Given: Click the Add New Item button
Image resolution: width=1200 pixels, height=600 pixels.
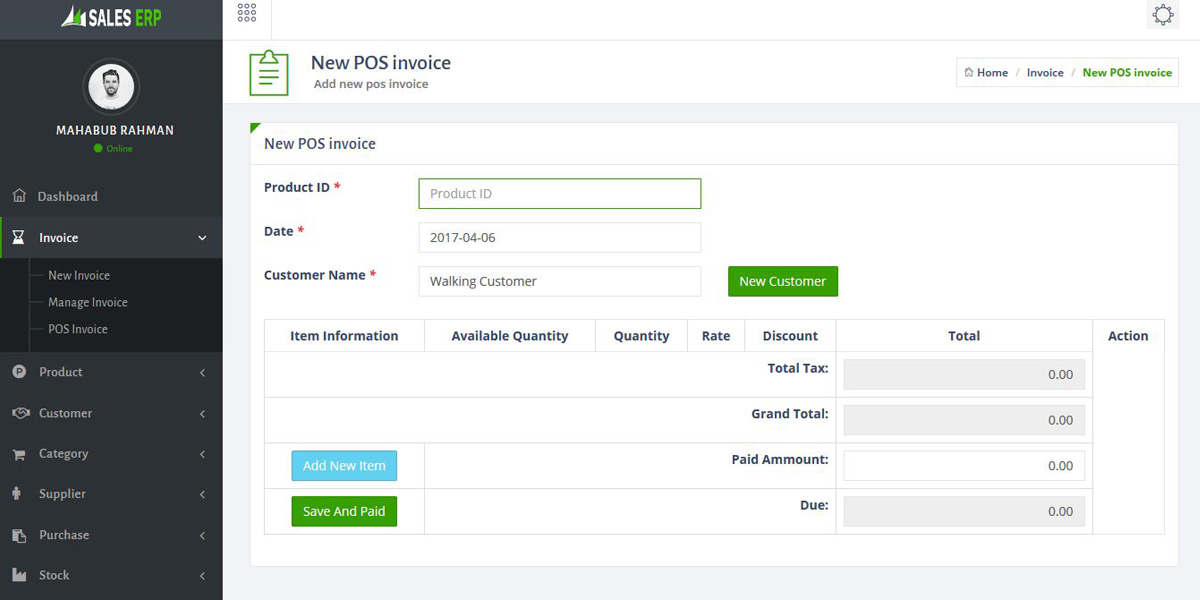Looking at the screenshot, I should pos(344,466).
